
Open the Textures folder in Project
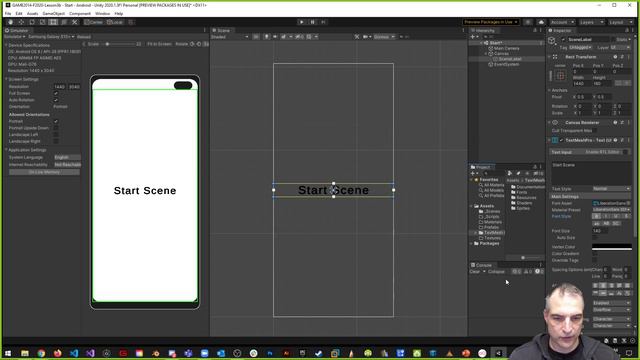pyautogui.click(x=492, y=238)
